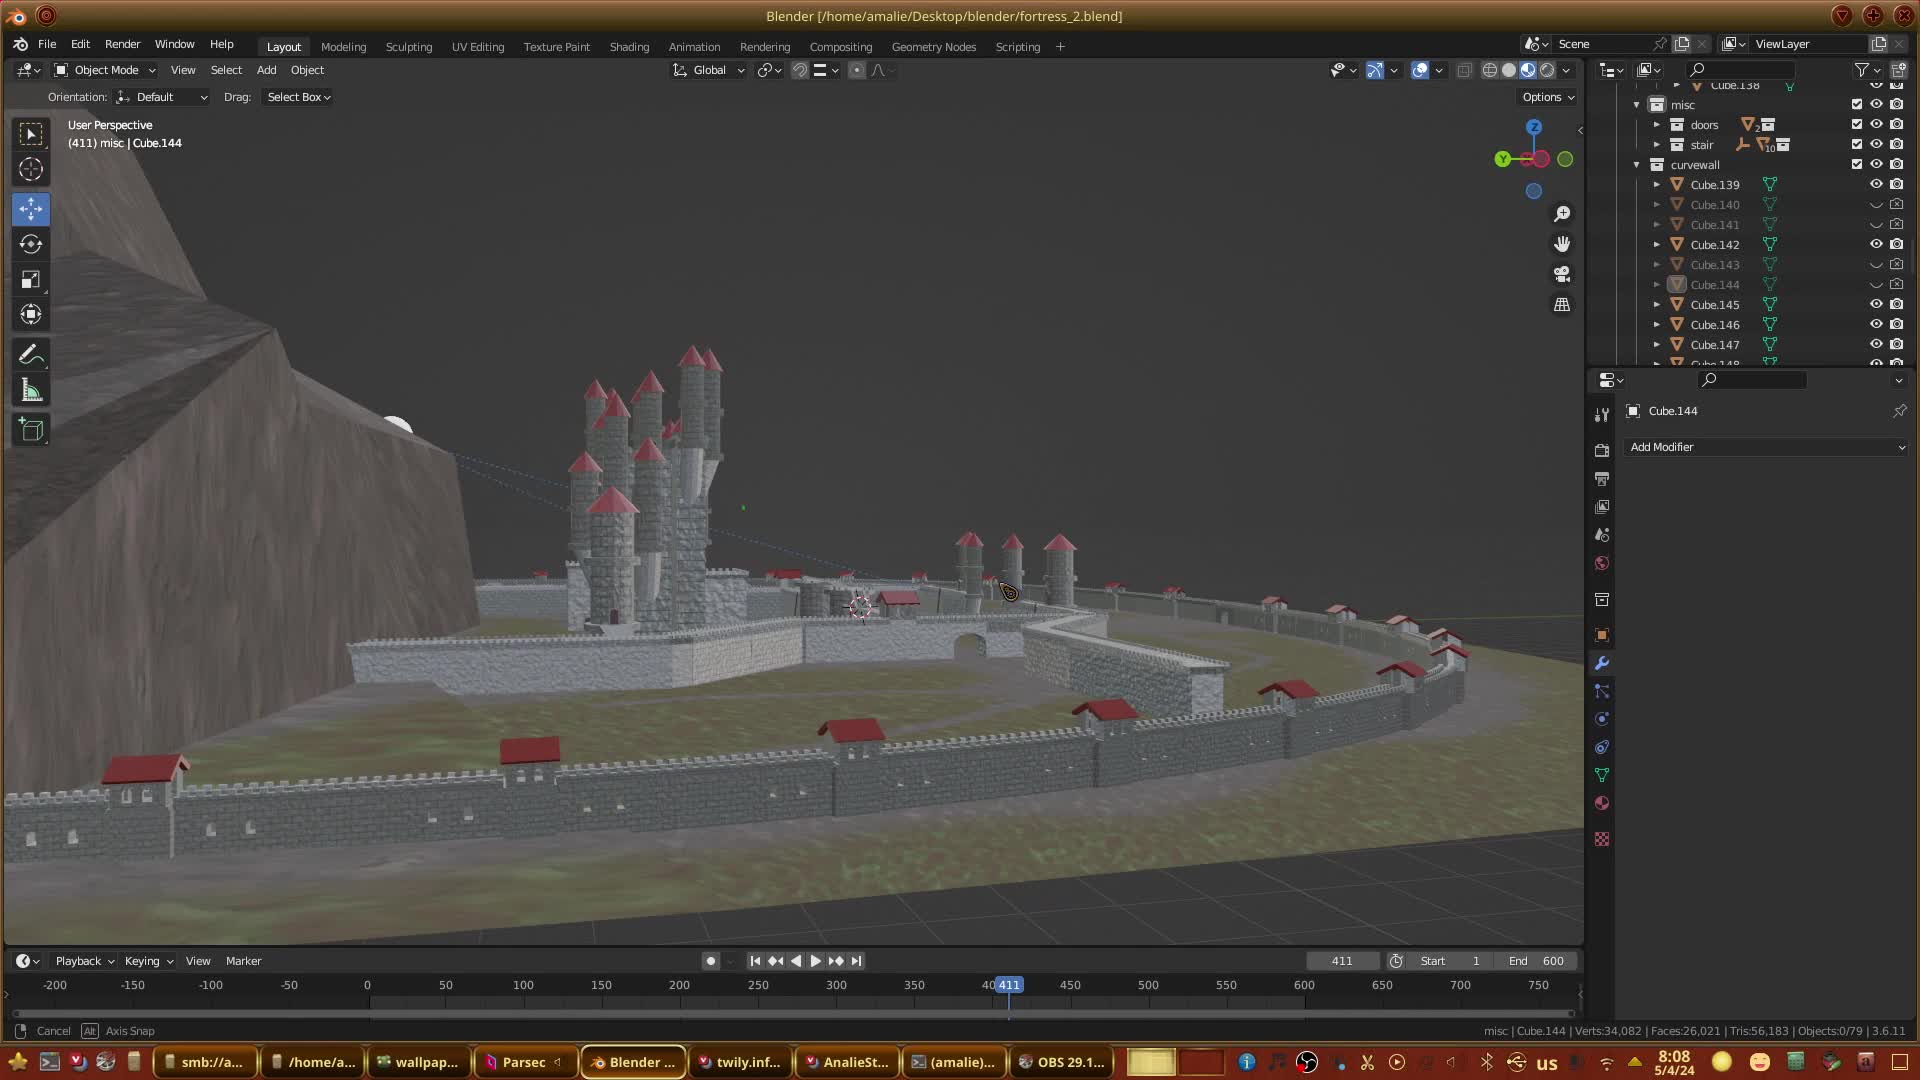This screenshot has height=1080, width=1920.
Task: Switch to orthographic grid view icon
Action: tap(1562, 305)
